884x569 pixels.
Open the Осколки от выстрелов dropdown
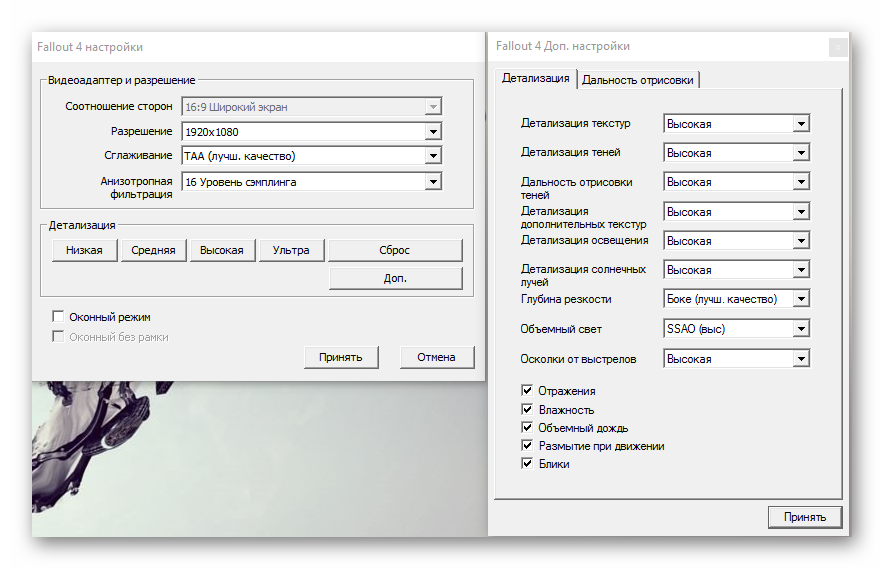click(736, 359)
